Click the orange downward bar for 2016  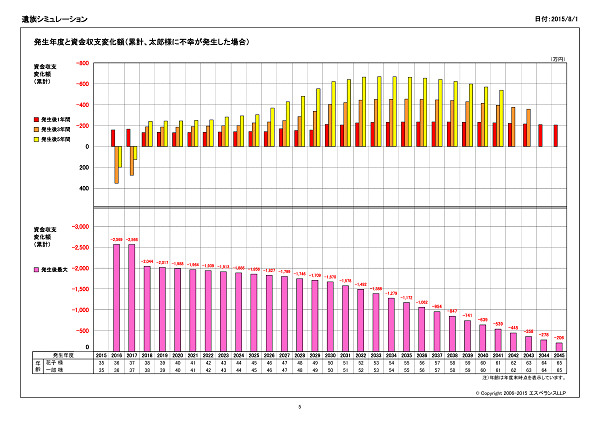(117, 164)
